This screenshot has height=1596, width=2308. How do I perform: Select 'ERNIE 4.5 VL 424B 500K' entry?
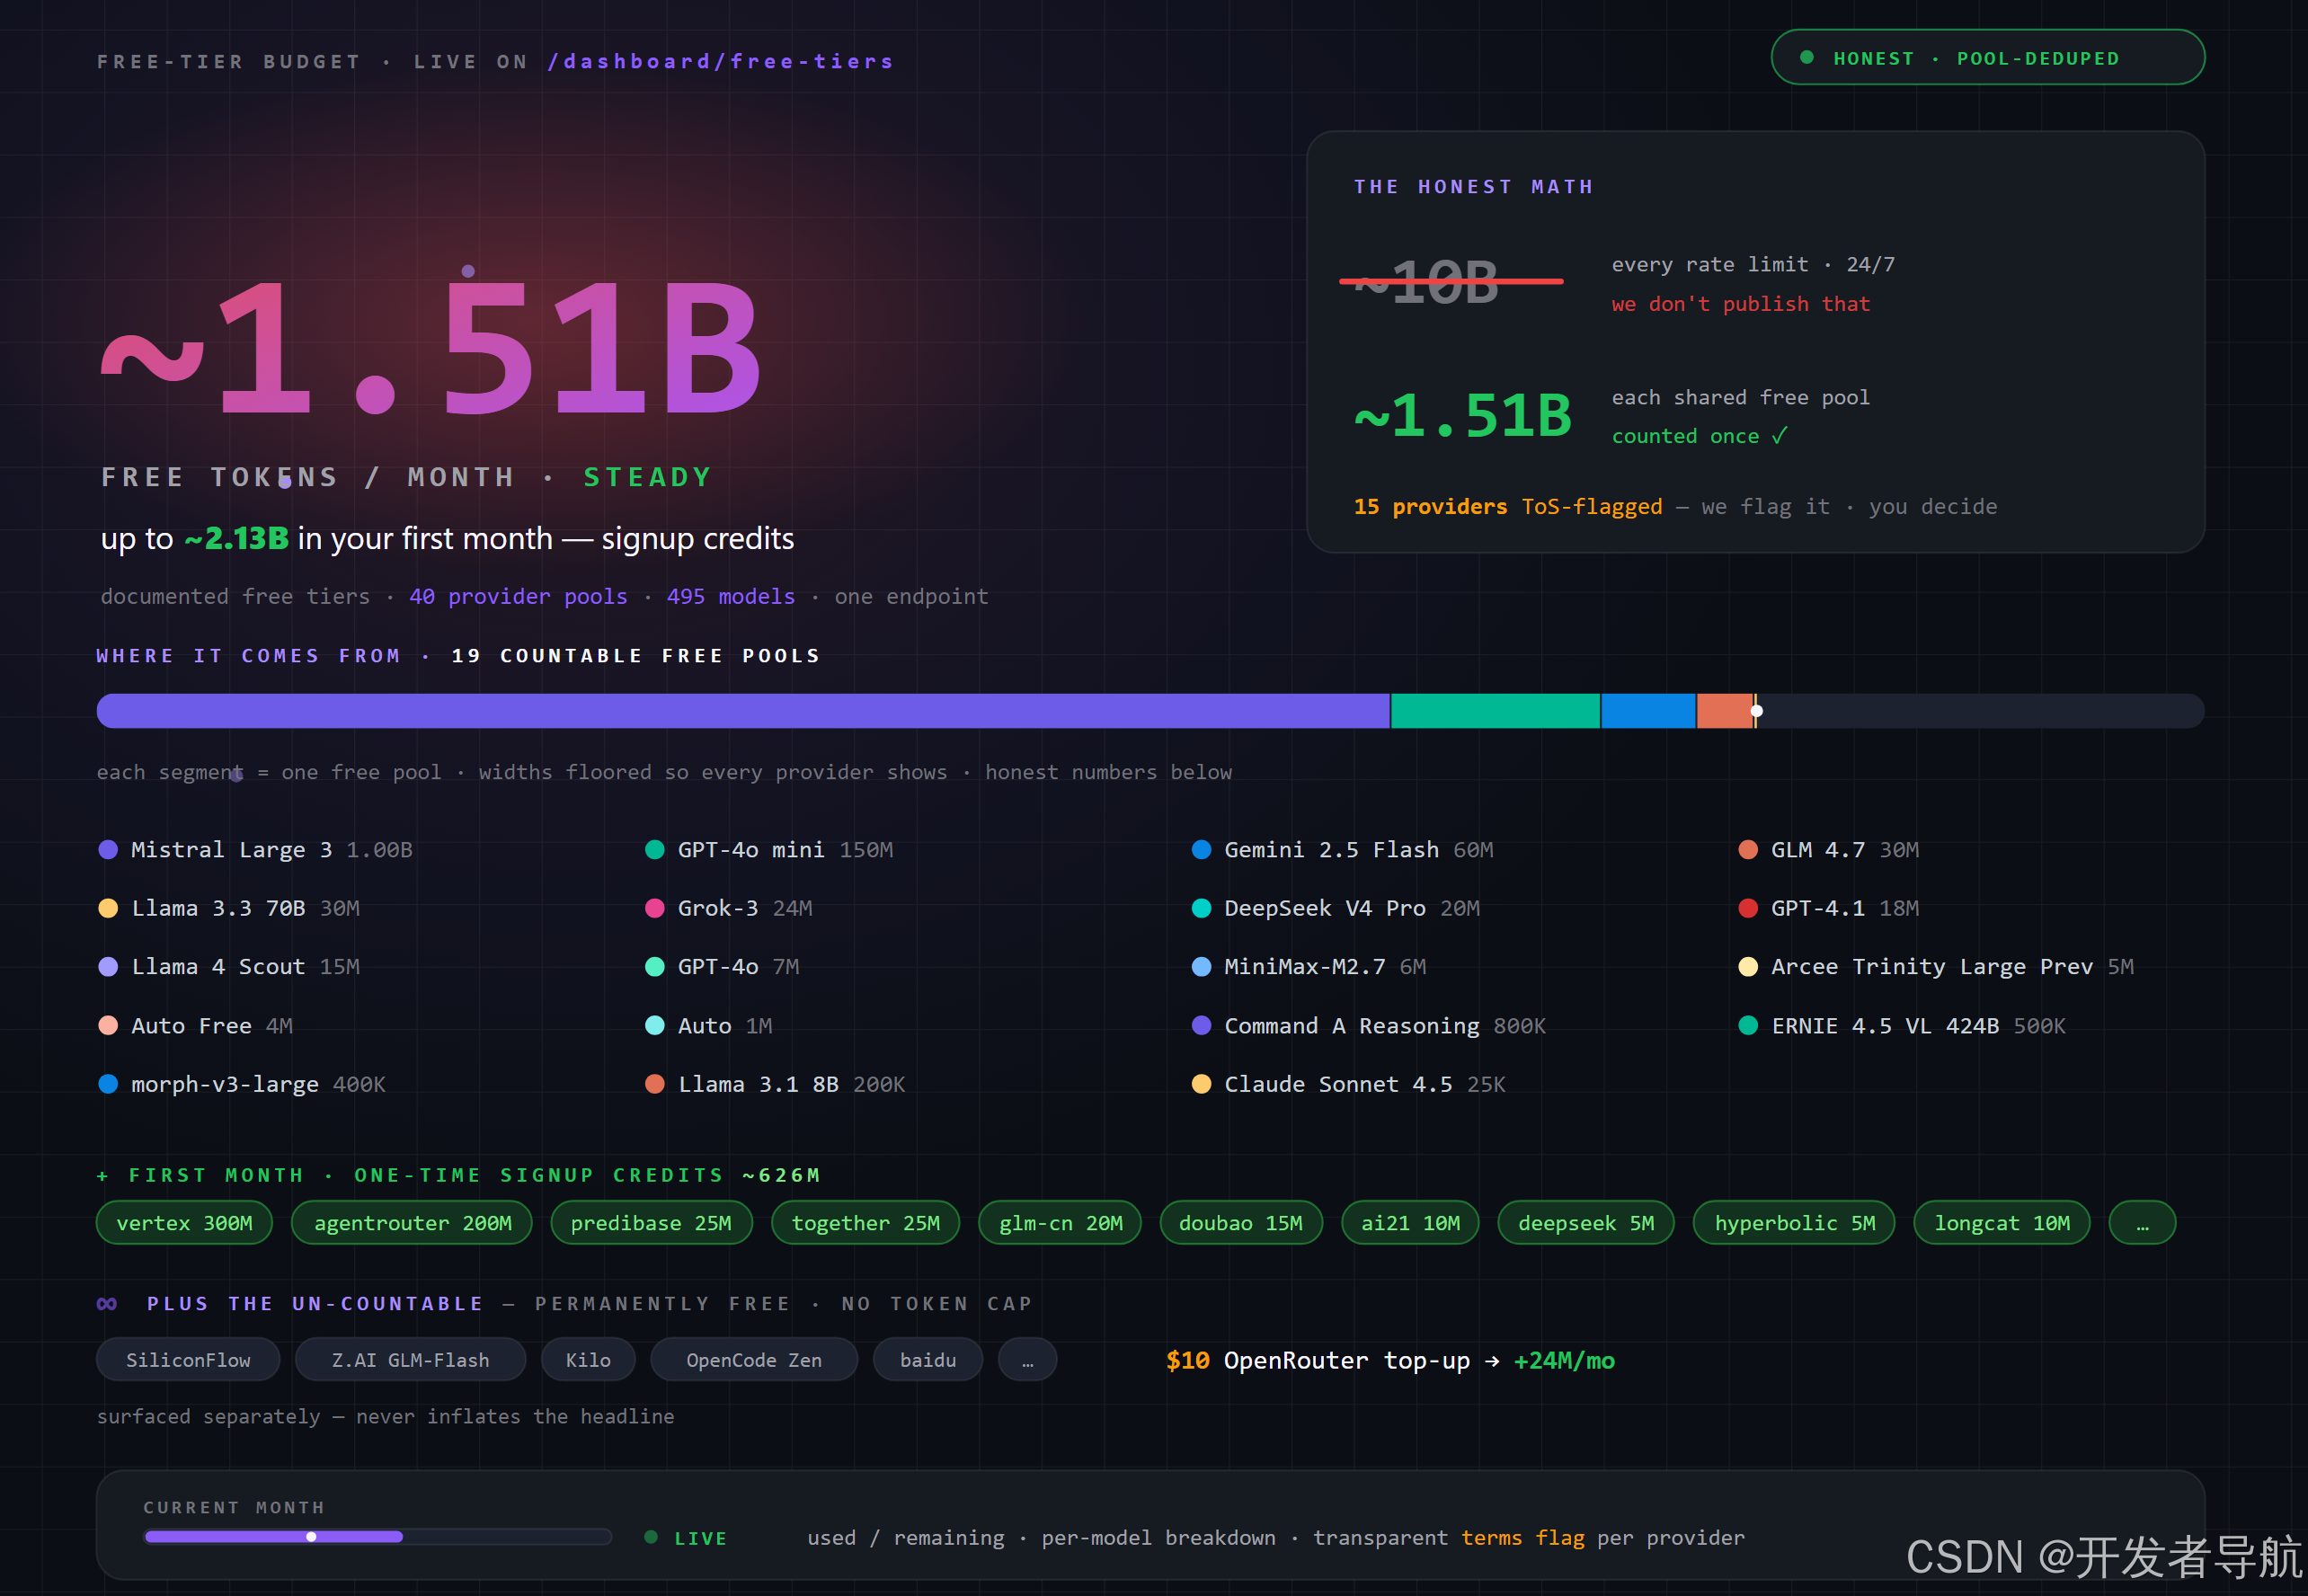[x=1902, y=1026]
